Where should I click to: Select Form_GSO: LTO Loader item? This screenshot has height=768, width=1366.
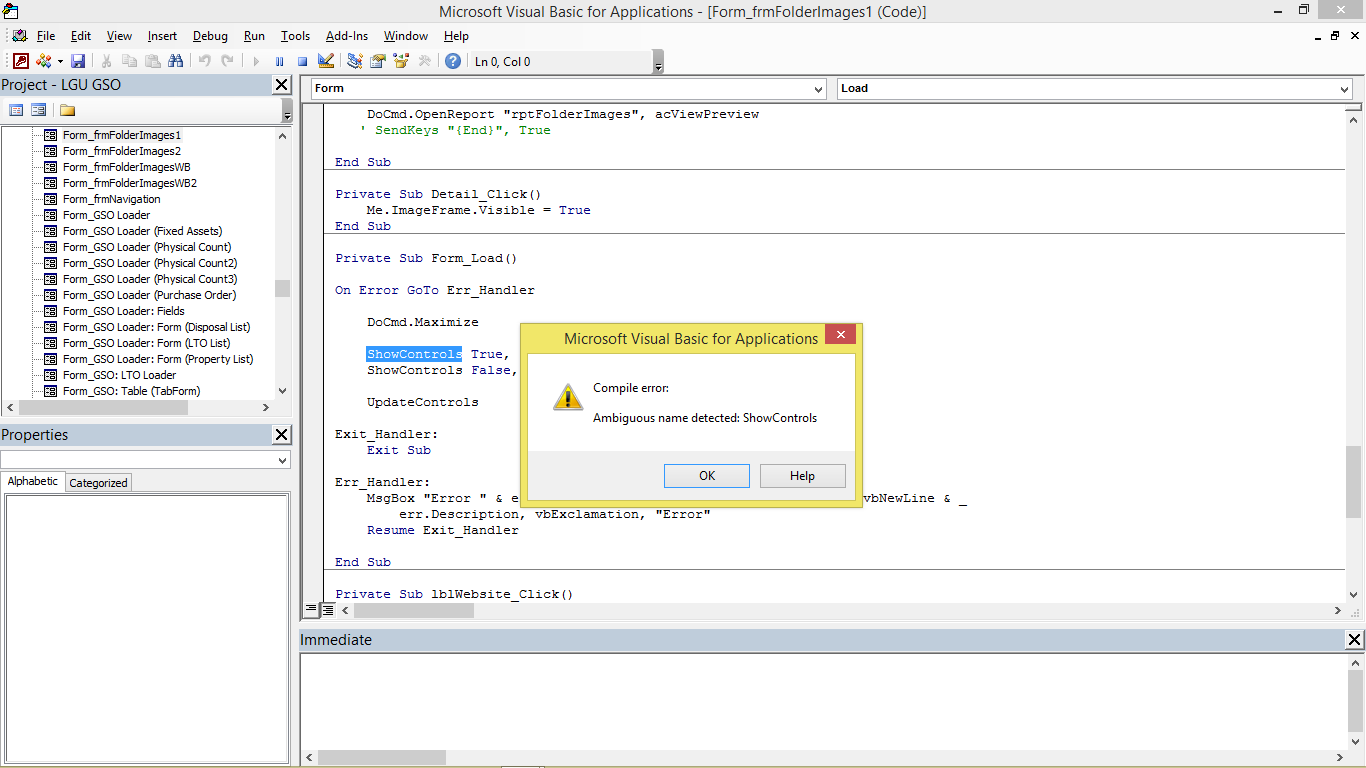click(120, 375)
